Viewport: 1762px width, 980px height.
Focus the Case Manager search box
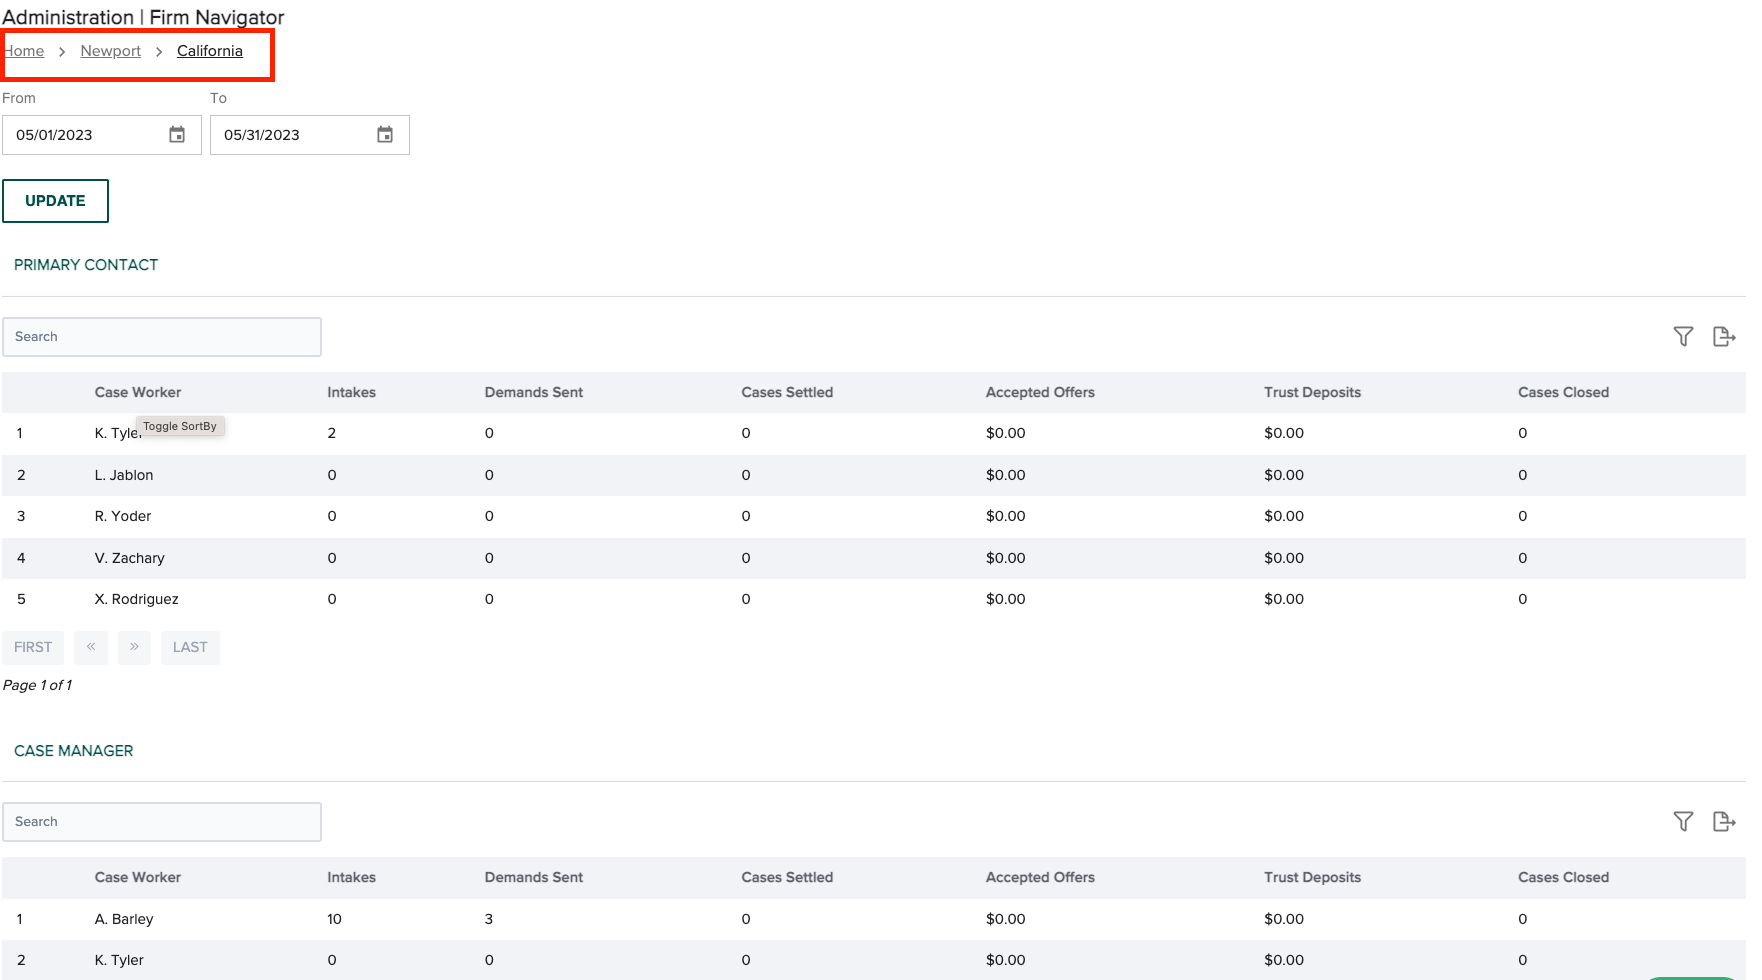162,822
